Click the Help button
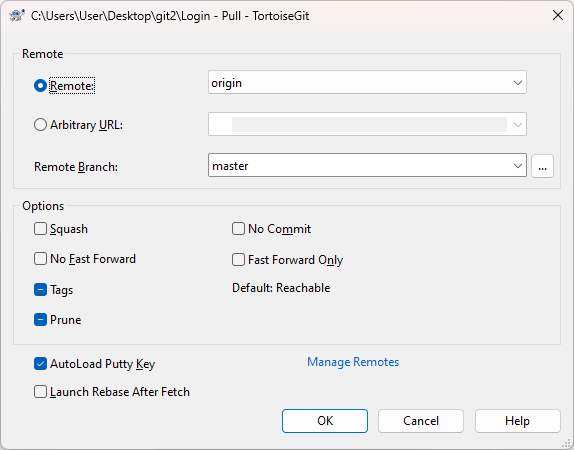Image resolution: width=574 pixels, height=450 pixels. (518, 421)
